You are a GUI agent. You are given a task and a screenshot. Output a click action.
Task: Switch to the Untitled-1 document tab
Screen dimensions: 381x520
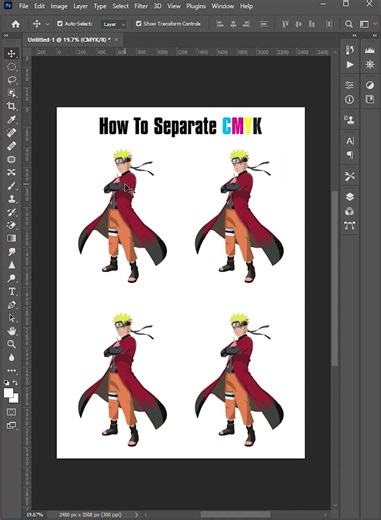point(69,40)
